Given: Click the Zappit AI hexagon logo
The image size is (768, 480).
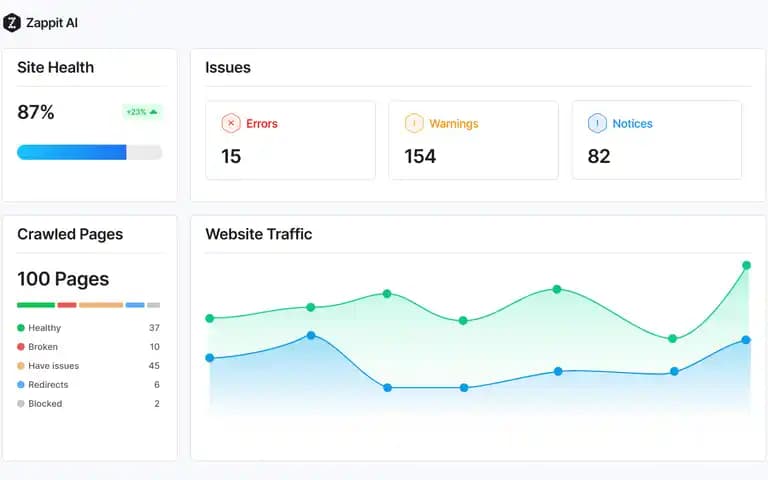Looking at the screenshot, I should (12, 23).
